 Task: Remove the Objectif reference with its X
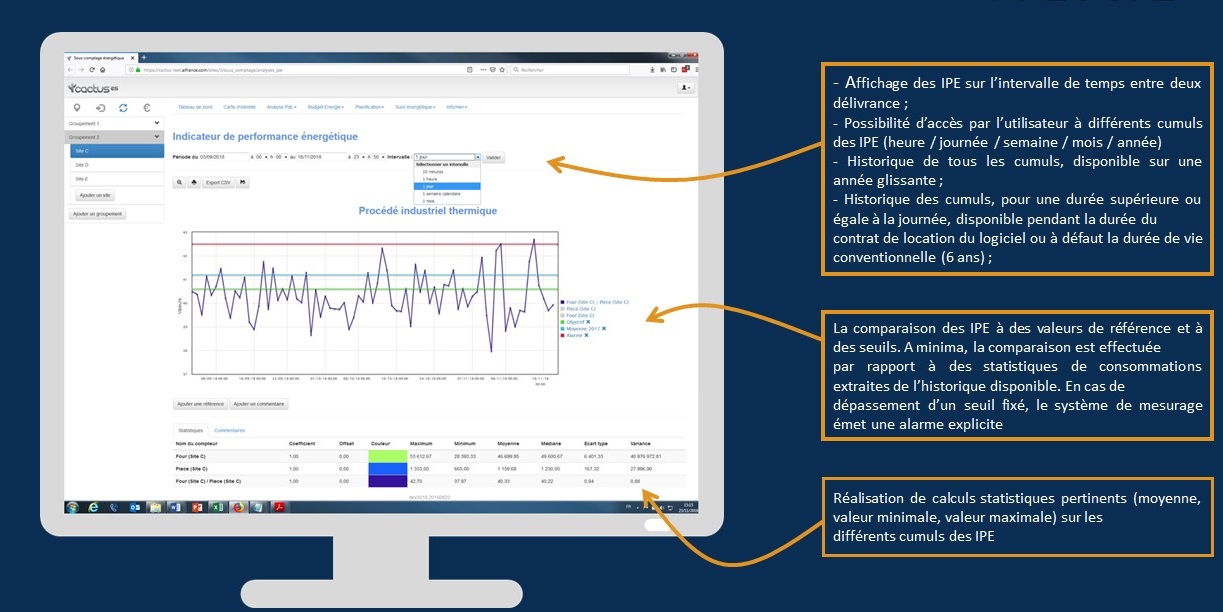(x=588, y=322)
